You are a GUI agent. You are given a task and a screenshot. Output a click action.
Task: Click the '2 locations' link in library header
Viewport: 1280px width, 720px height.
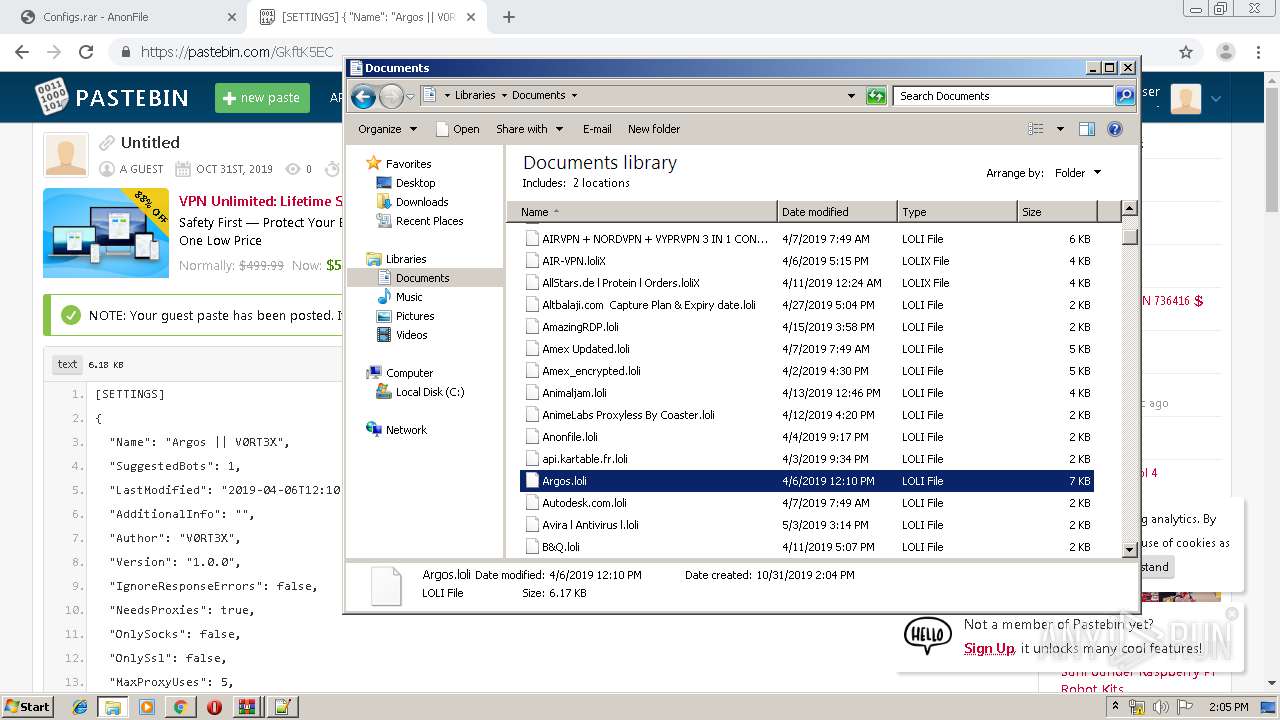[601, 183]
